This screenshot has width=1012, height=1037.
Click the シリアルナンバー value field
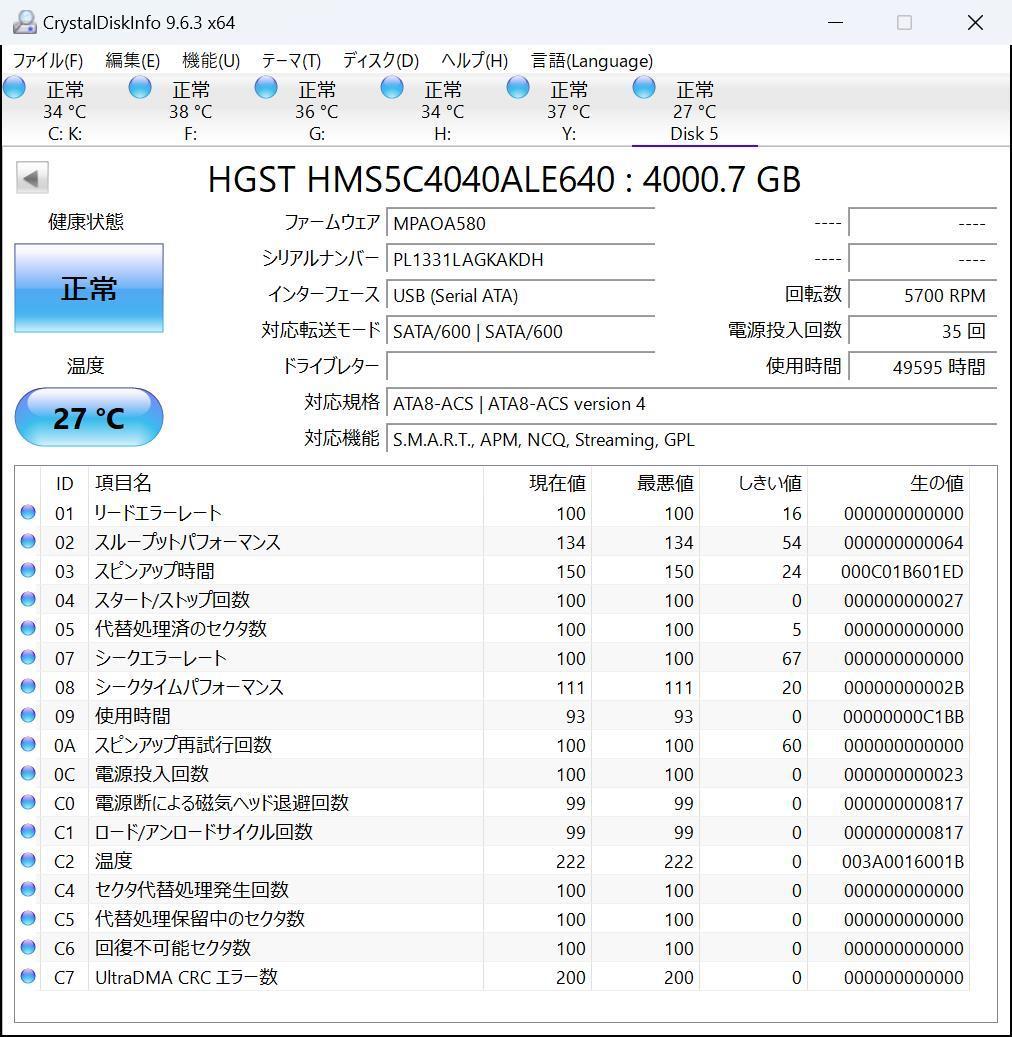[x=520, y=259]
